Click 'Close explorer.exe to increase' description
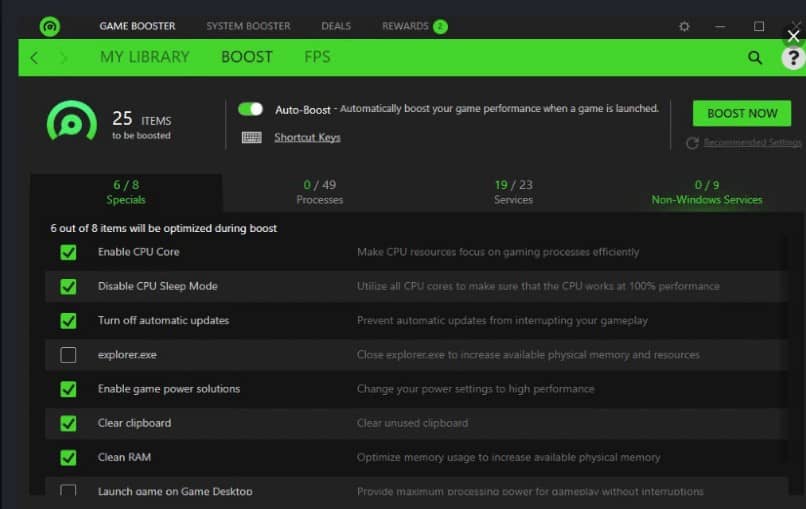This screenshot has width=806, height=509. [x=528, y=355]
